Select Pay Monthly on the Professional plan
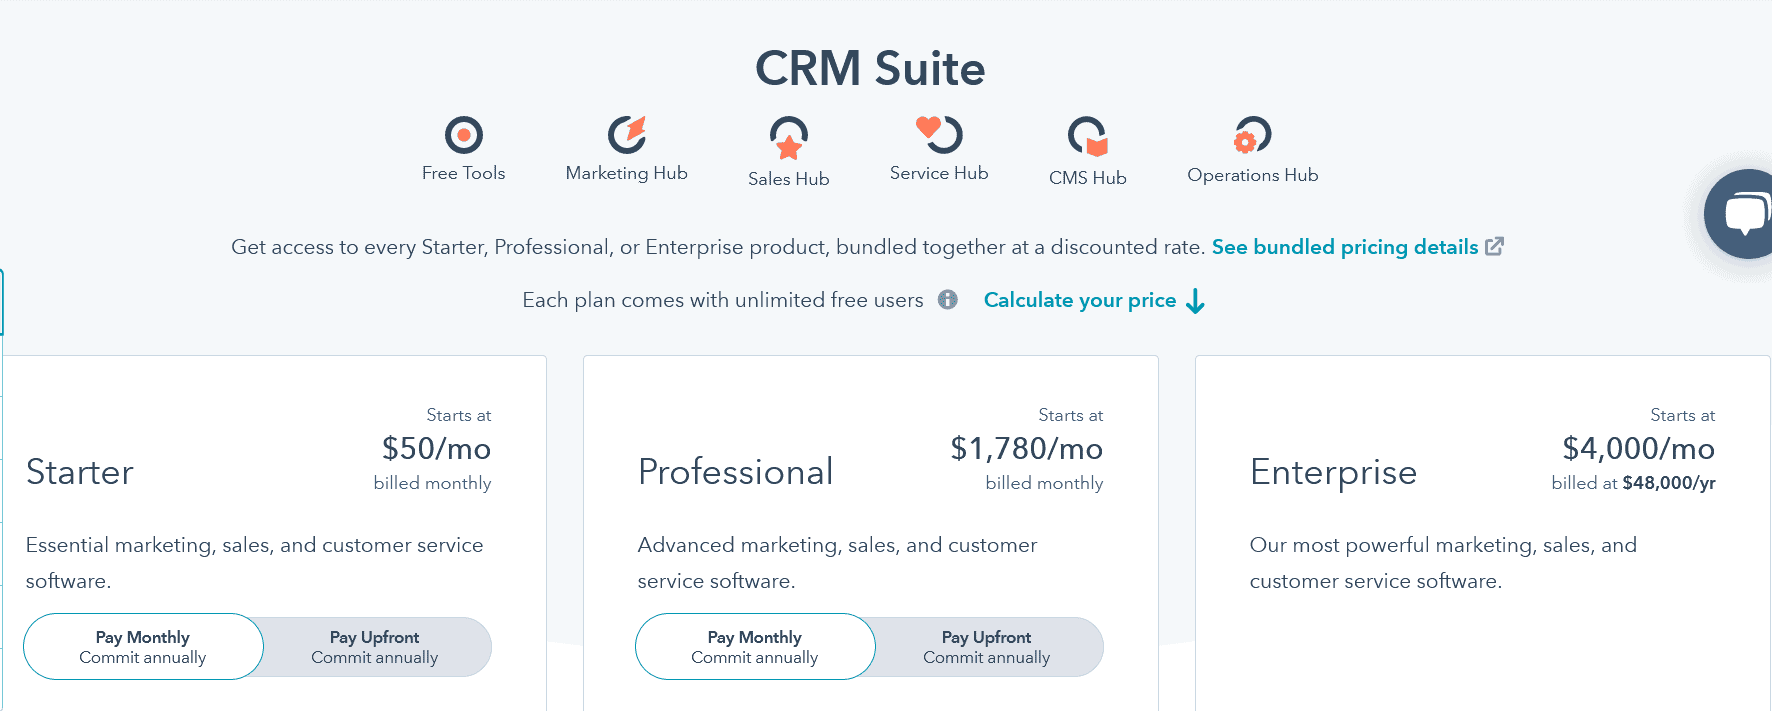The height and width of the screenshot is (711, 1772). point(755,647)
